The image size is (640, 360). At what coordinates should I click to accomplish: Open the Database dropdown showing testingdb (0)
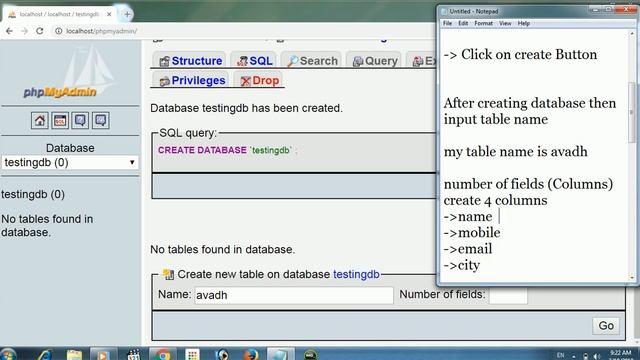pyautogui.click(x=70, y=162)
